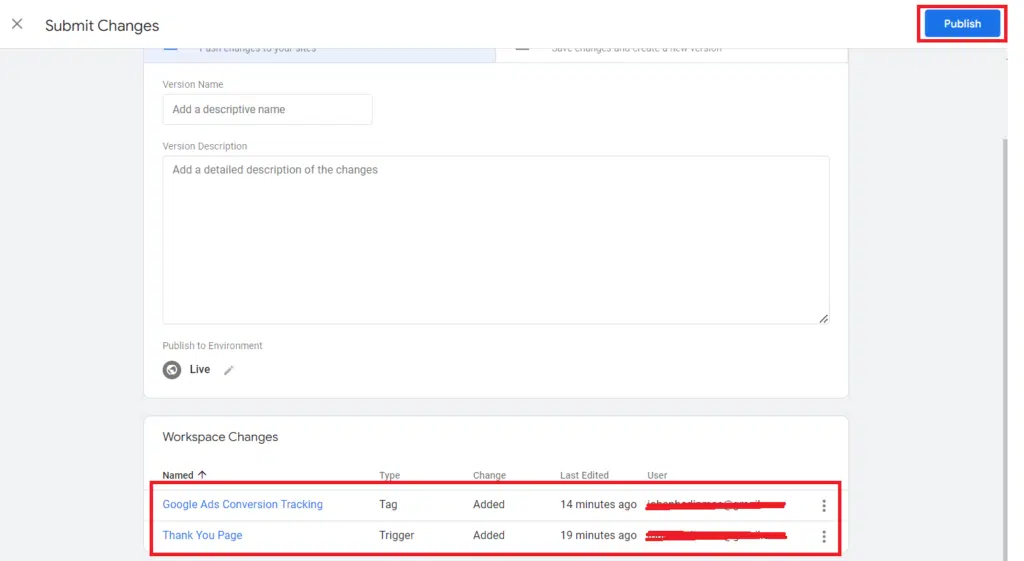Edit the publish environment with pencil icon
The width and height of the screenshot is (1024, 561).
tap(229, 370)
